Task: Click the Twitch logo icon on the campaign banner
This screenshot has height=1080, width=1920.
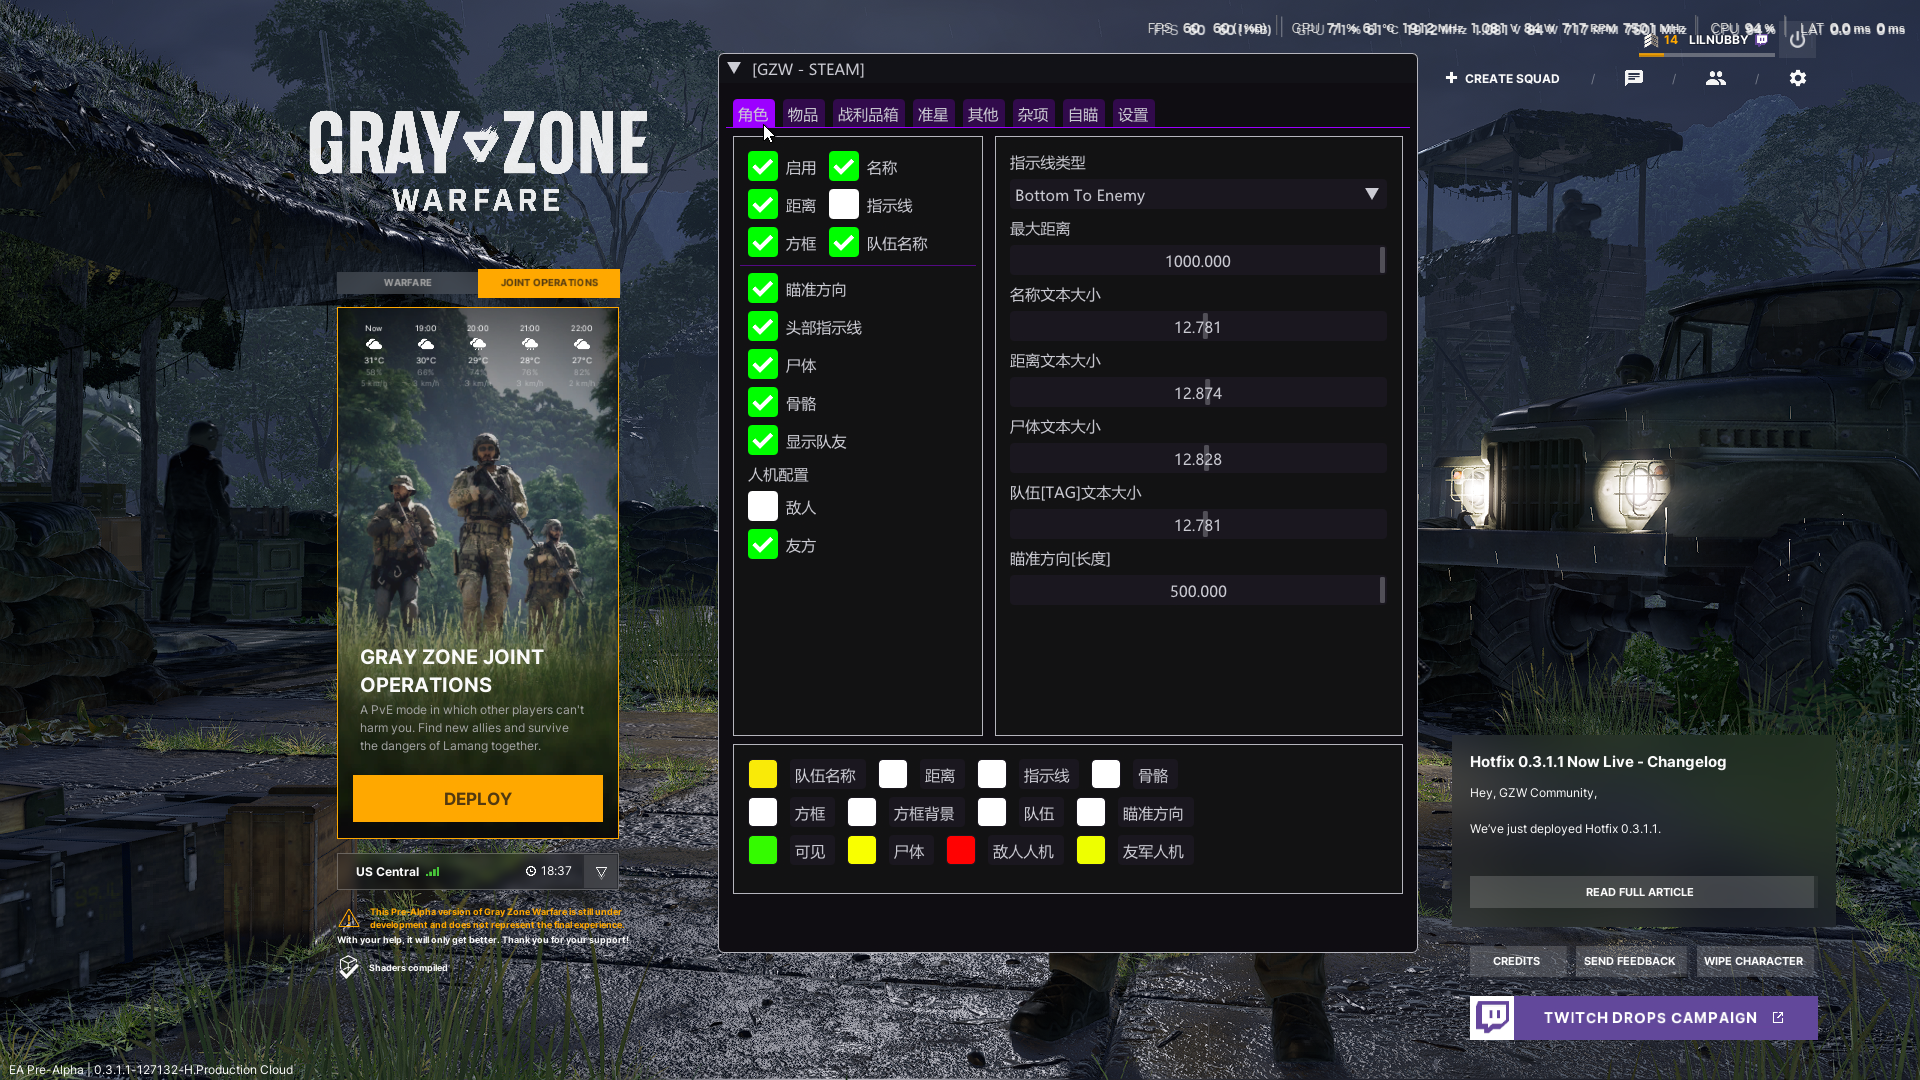Action: coord(1492,1018)
